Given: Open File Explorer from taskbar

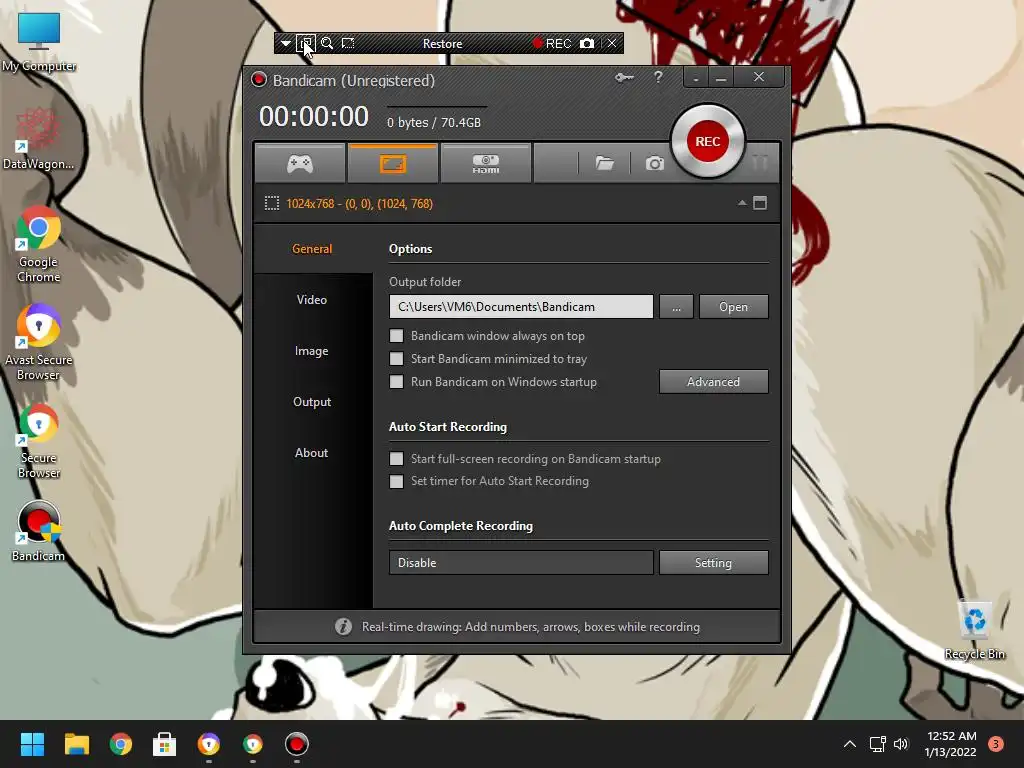Looking at the screenshot, I should click(76, 744).
